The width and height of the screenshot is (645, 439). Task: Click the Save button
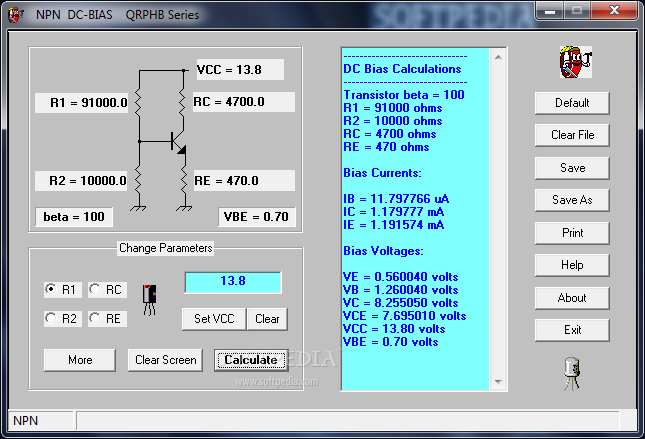[572, 168]
